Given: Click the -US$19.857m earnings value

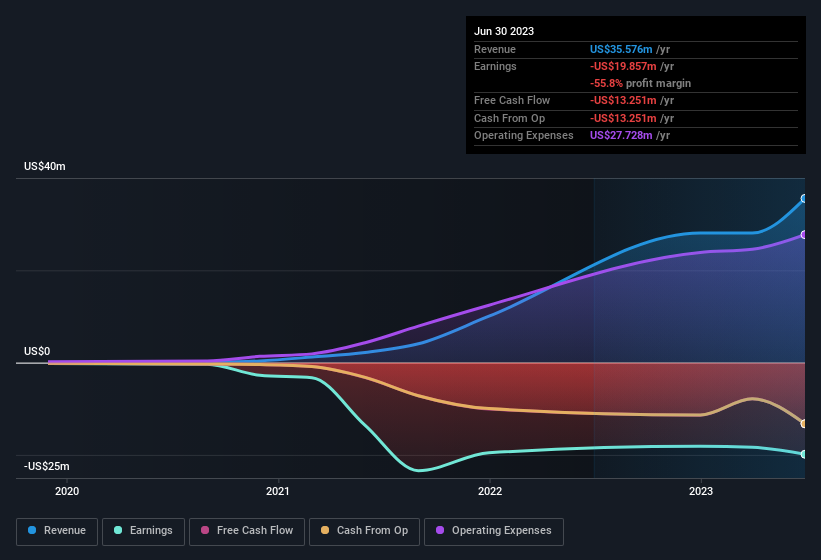Looking at the screenshot, I should click(x=623, y=66).
